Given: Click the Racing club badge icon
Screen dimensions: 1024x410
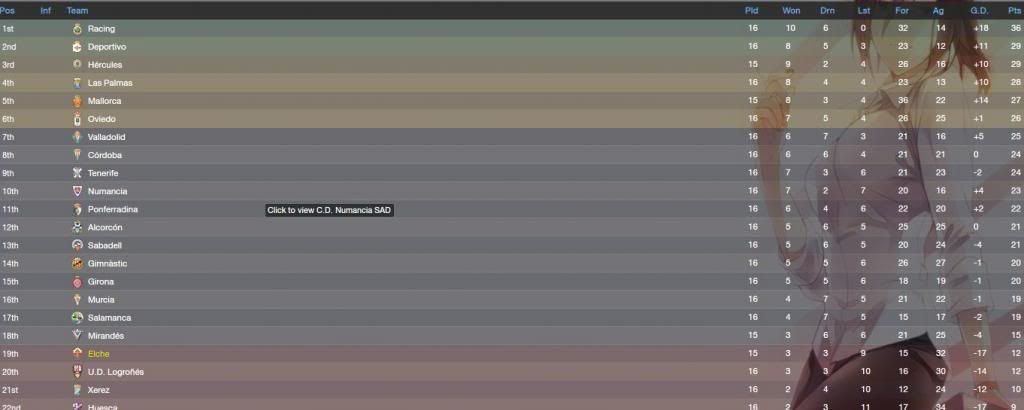Looking at the screenshot, I should click(x=77, y=29).
